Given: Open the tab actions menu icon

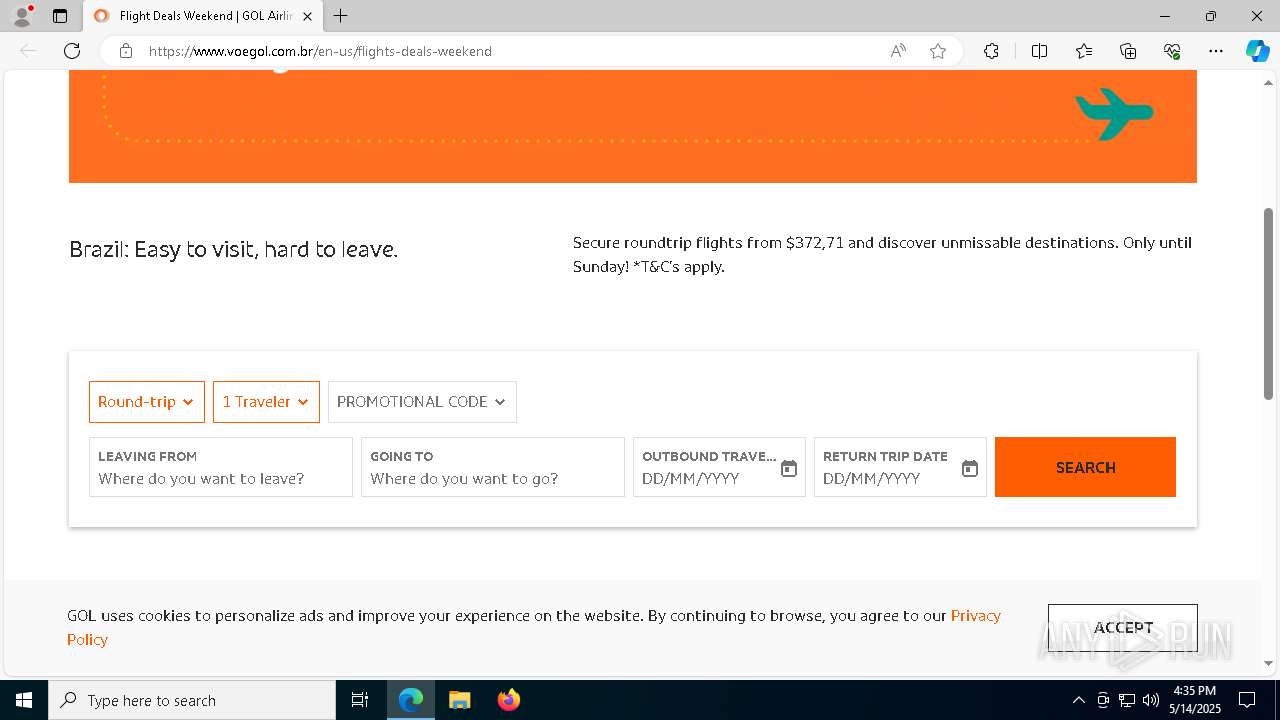Looking at the screenshot, I should pos(60,16).
